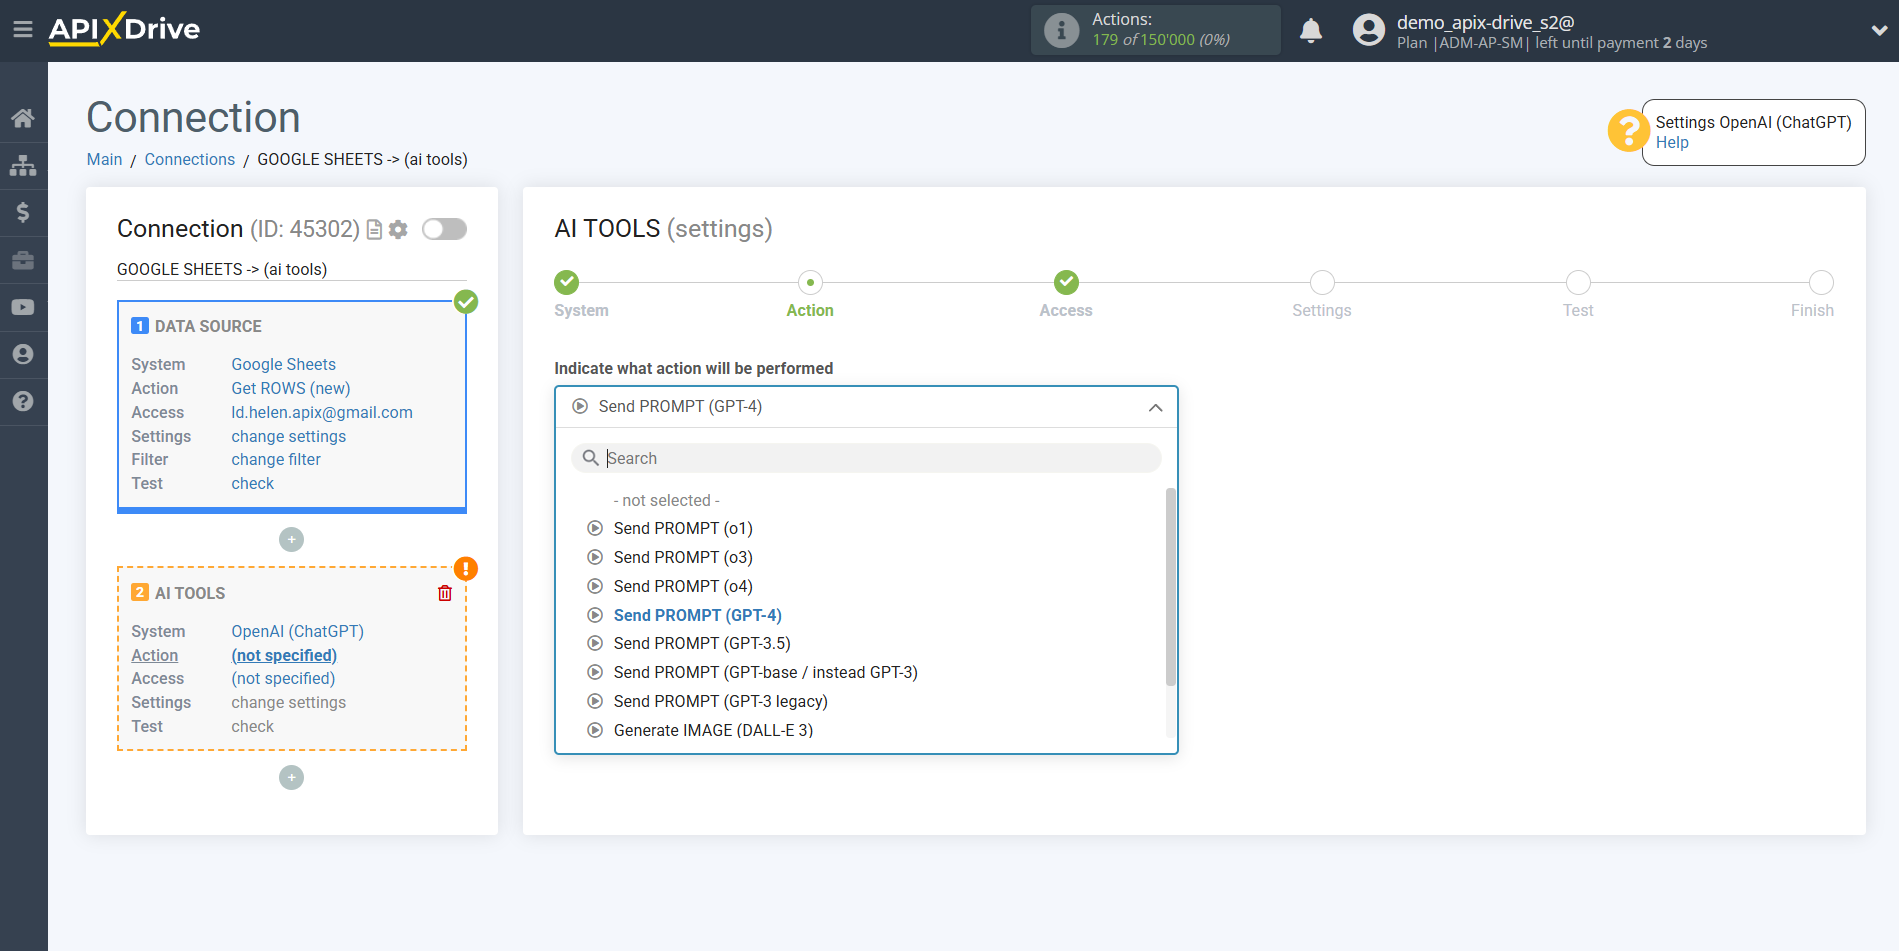Delete the AI TOOLS block with trash icon
Image resolution: width=1899 pixels, height=951 pixels.
click(445, 593)
